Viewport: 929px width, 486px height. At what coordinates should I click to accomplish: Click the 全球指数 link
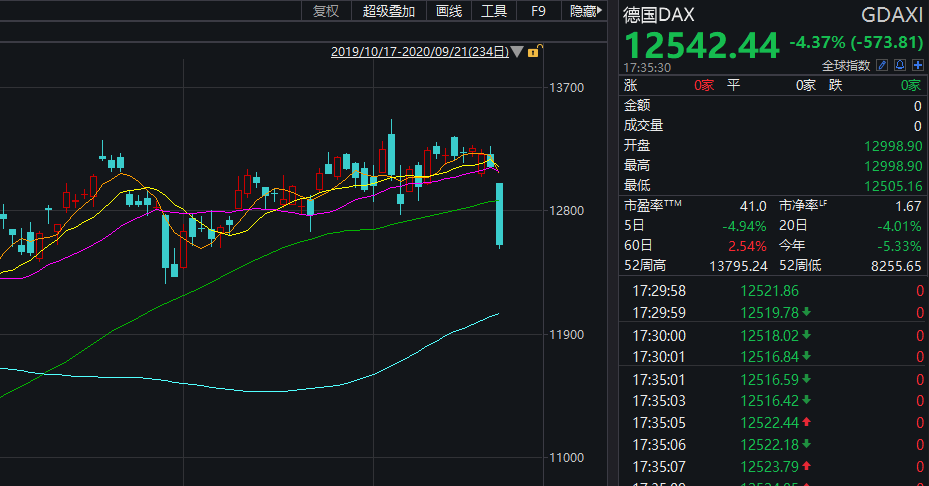pyautogui.click(x=847, y=66)
